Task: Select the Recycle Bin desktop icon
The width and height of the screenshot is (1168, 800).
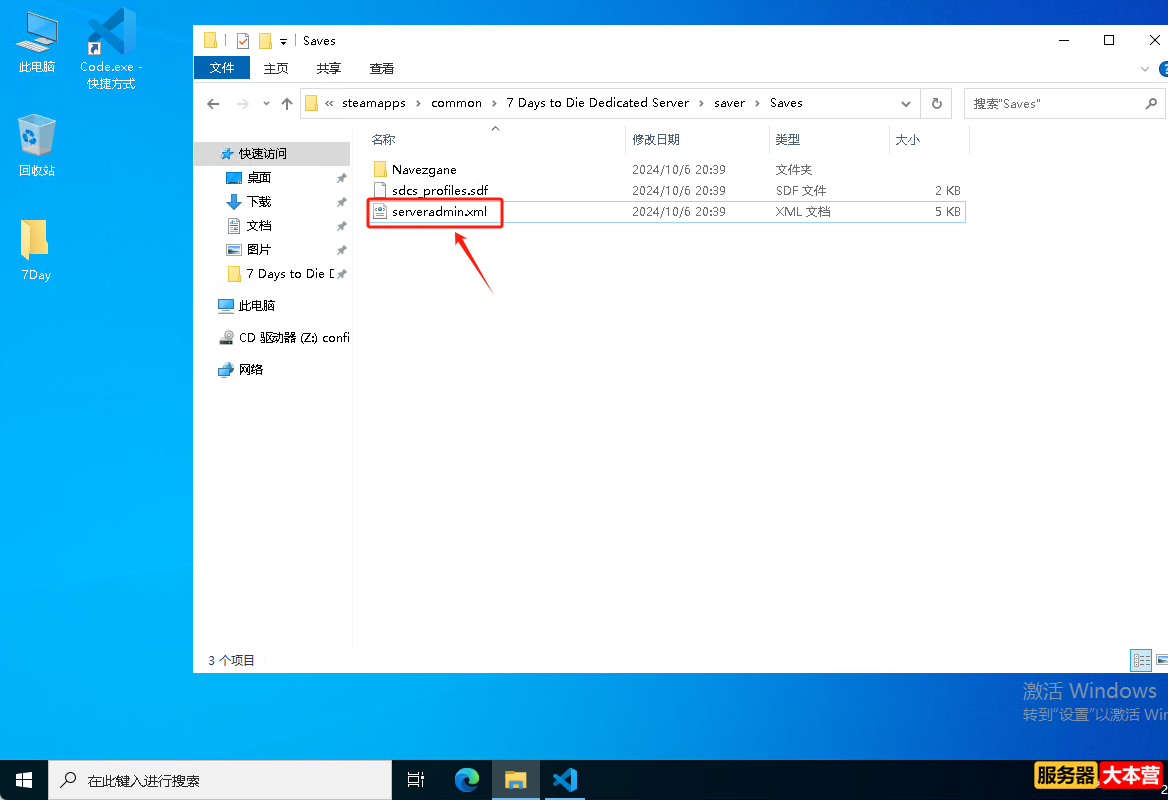Action: (36, 145)
